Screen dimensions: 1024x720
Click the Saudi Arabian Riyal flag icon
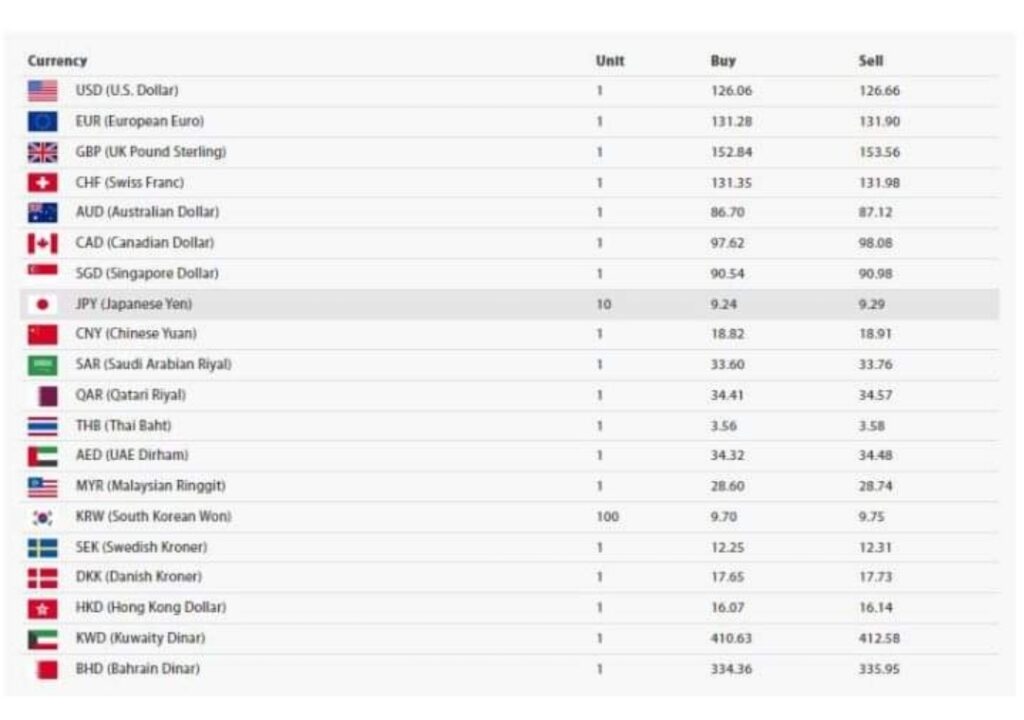42,365
